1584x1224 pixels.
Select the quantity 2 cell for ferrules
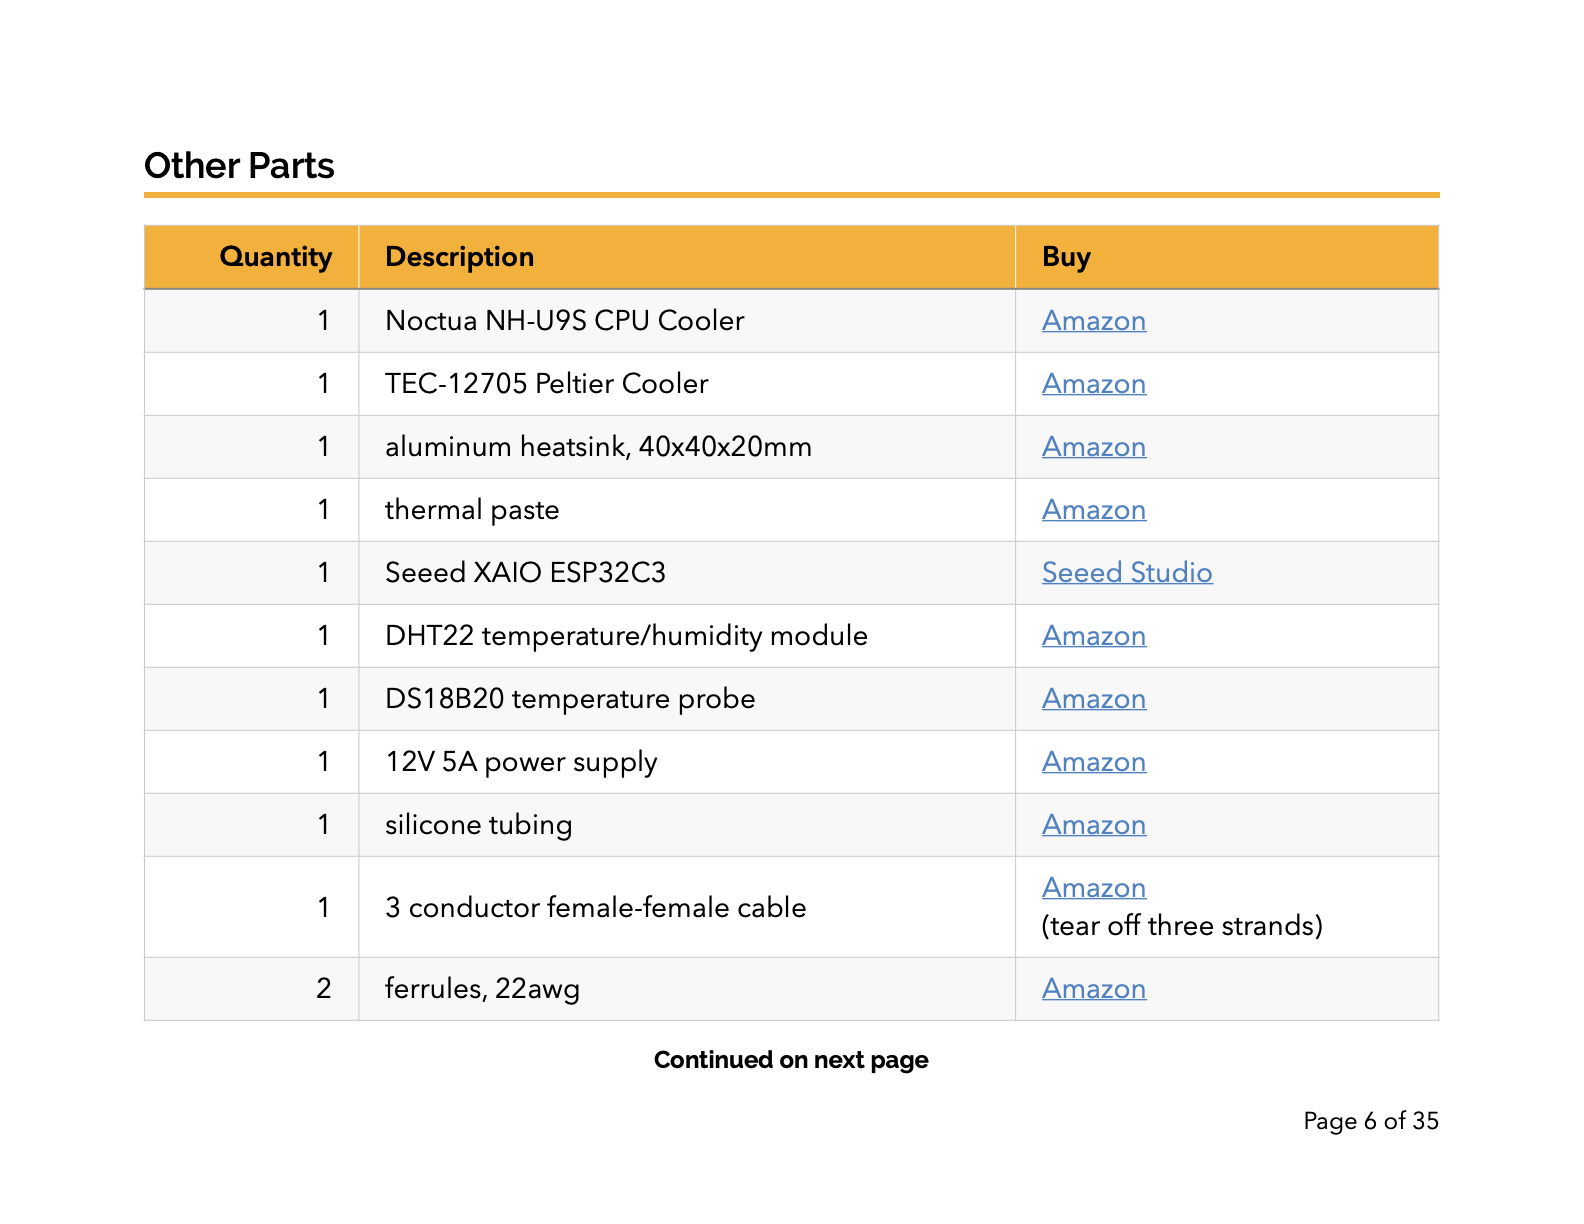pos(252,989)
